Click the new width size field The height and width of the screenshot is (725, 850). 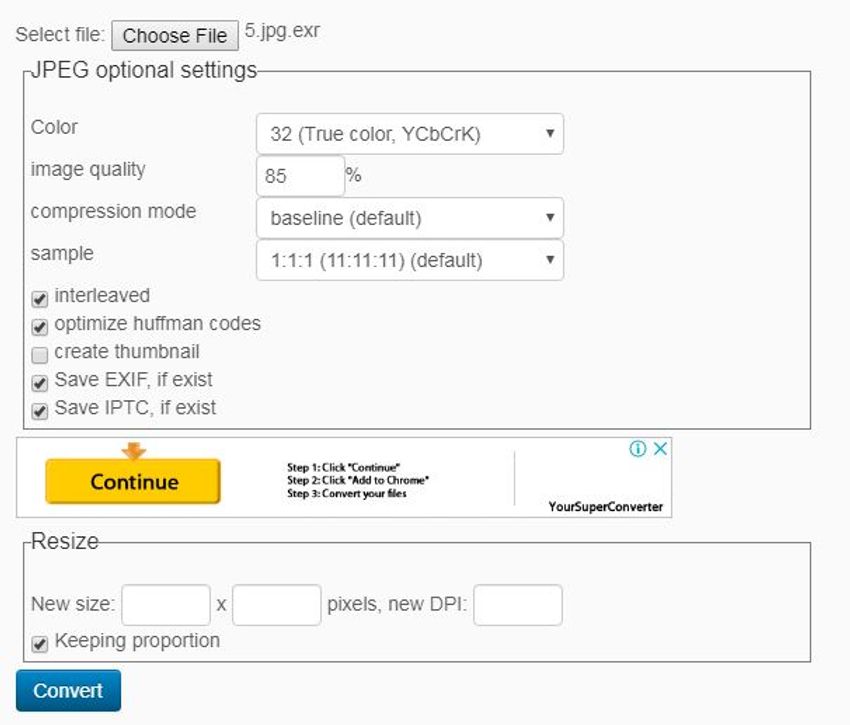click(x=166, y=605)
